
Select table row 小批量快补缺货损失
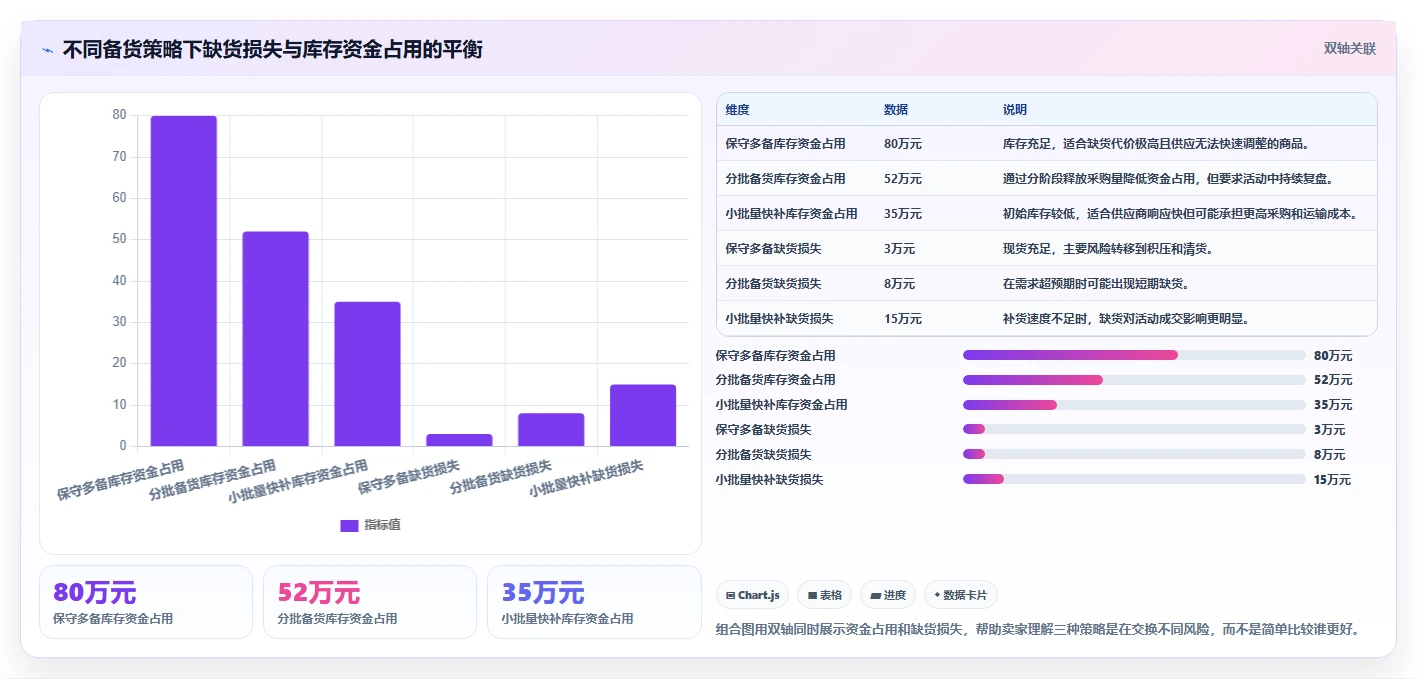click(1047, 319)
